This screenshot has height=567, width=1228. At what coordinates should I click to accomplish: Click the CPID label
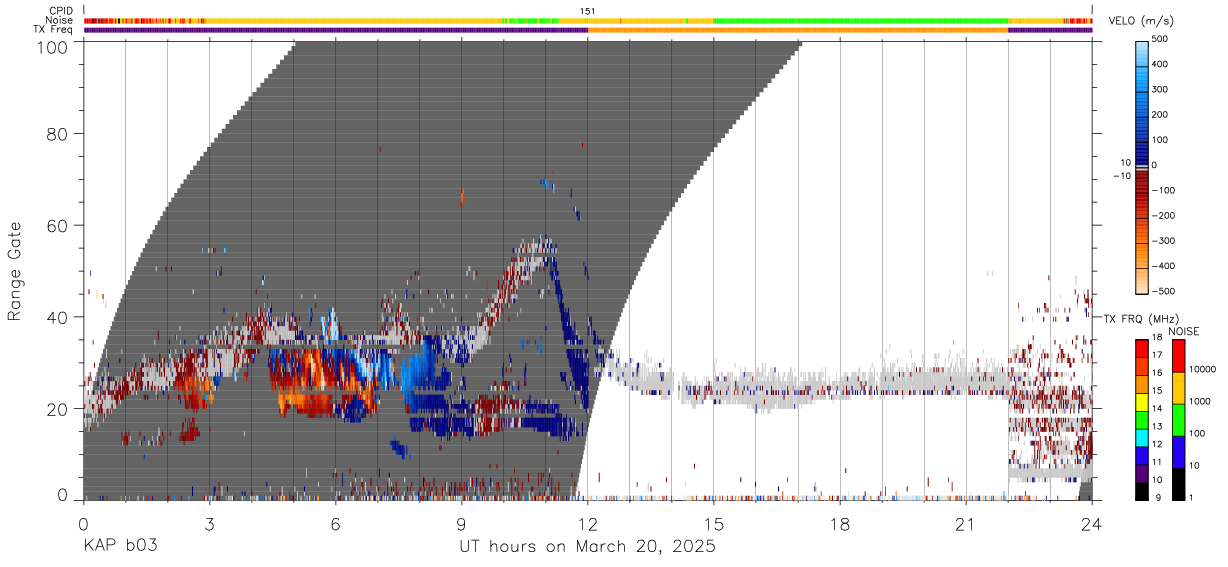point(61,11)
